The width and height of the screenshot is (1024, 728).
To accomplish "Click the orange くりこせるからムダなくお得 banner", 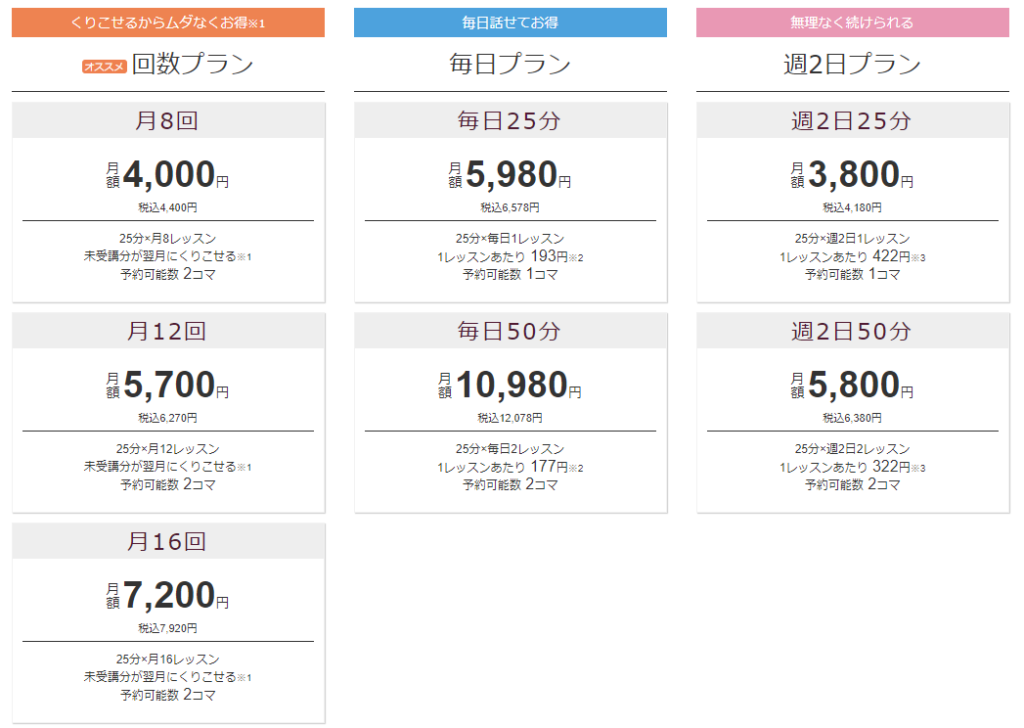I will point(168,23).
